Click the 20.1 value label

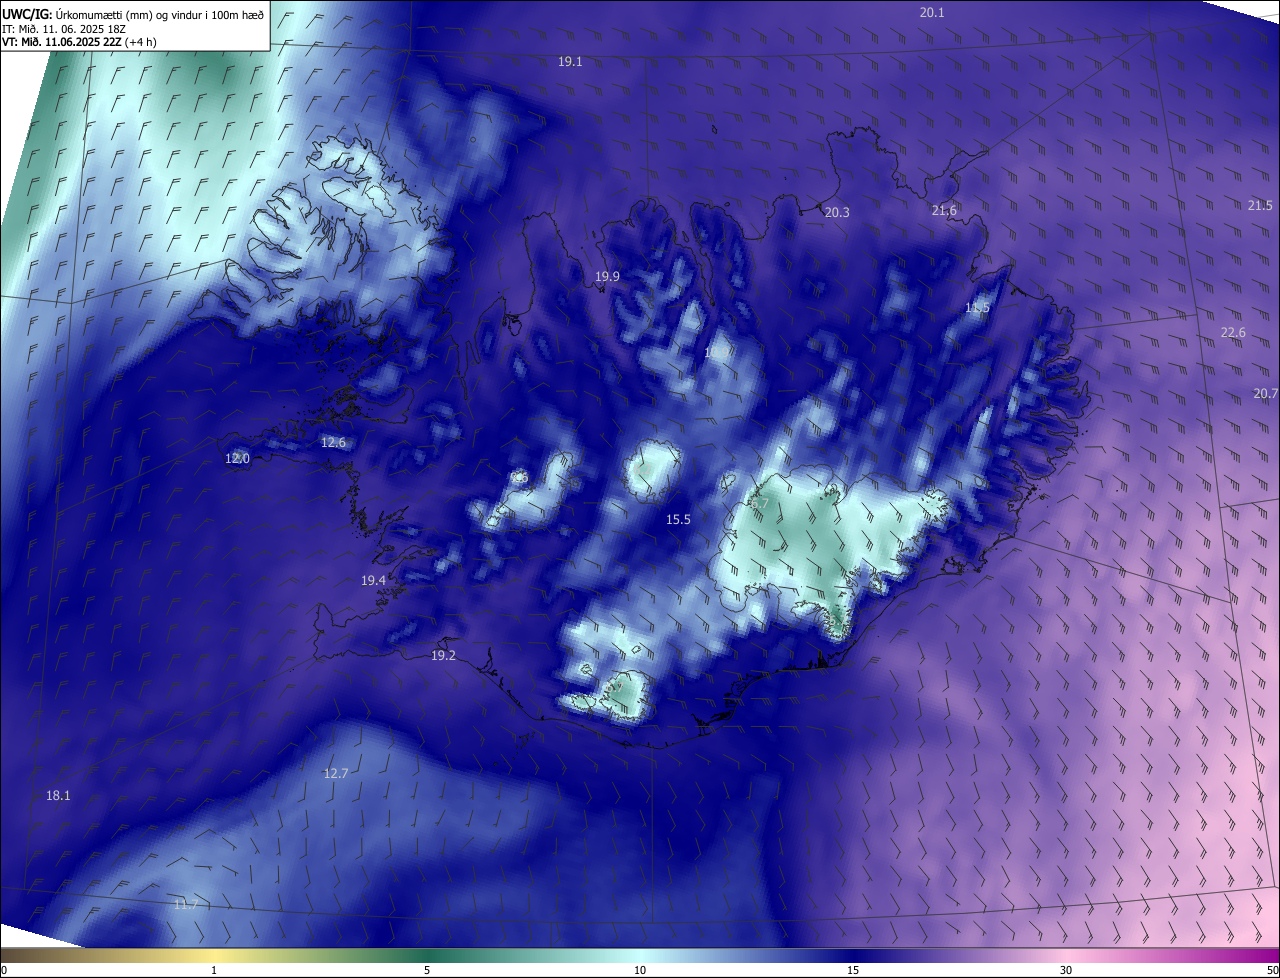(x=931, y=12)
